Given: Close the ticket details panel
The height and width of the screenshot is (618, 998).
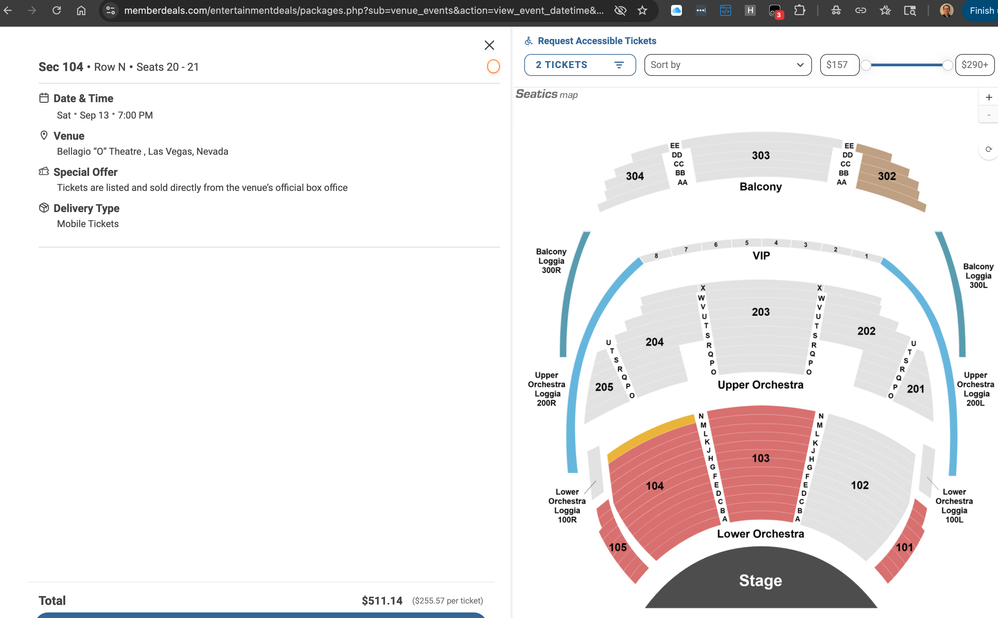Looking at the screenshot, I should point(489,45).
